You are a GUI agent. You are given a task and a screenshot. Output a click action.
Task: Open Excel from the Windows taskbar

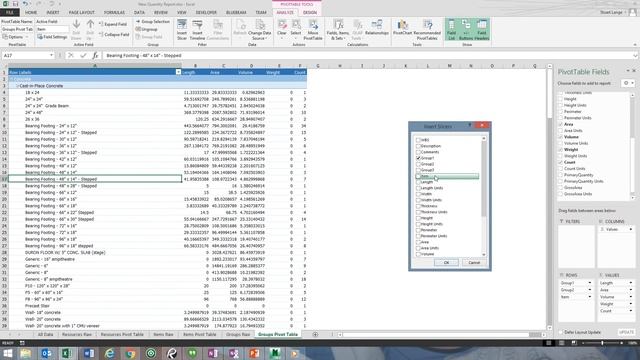67,353
